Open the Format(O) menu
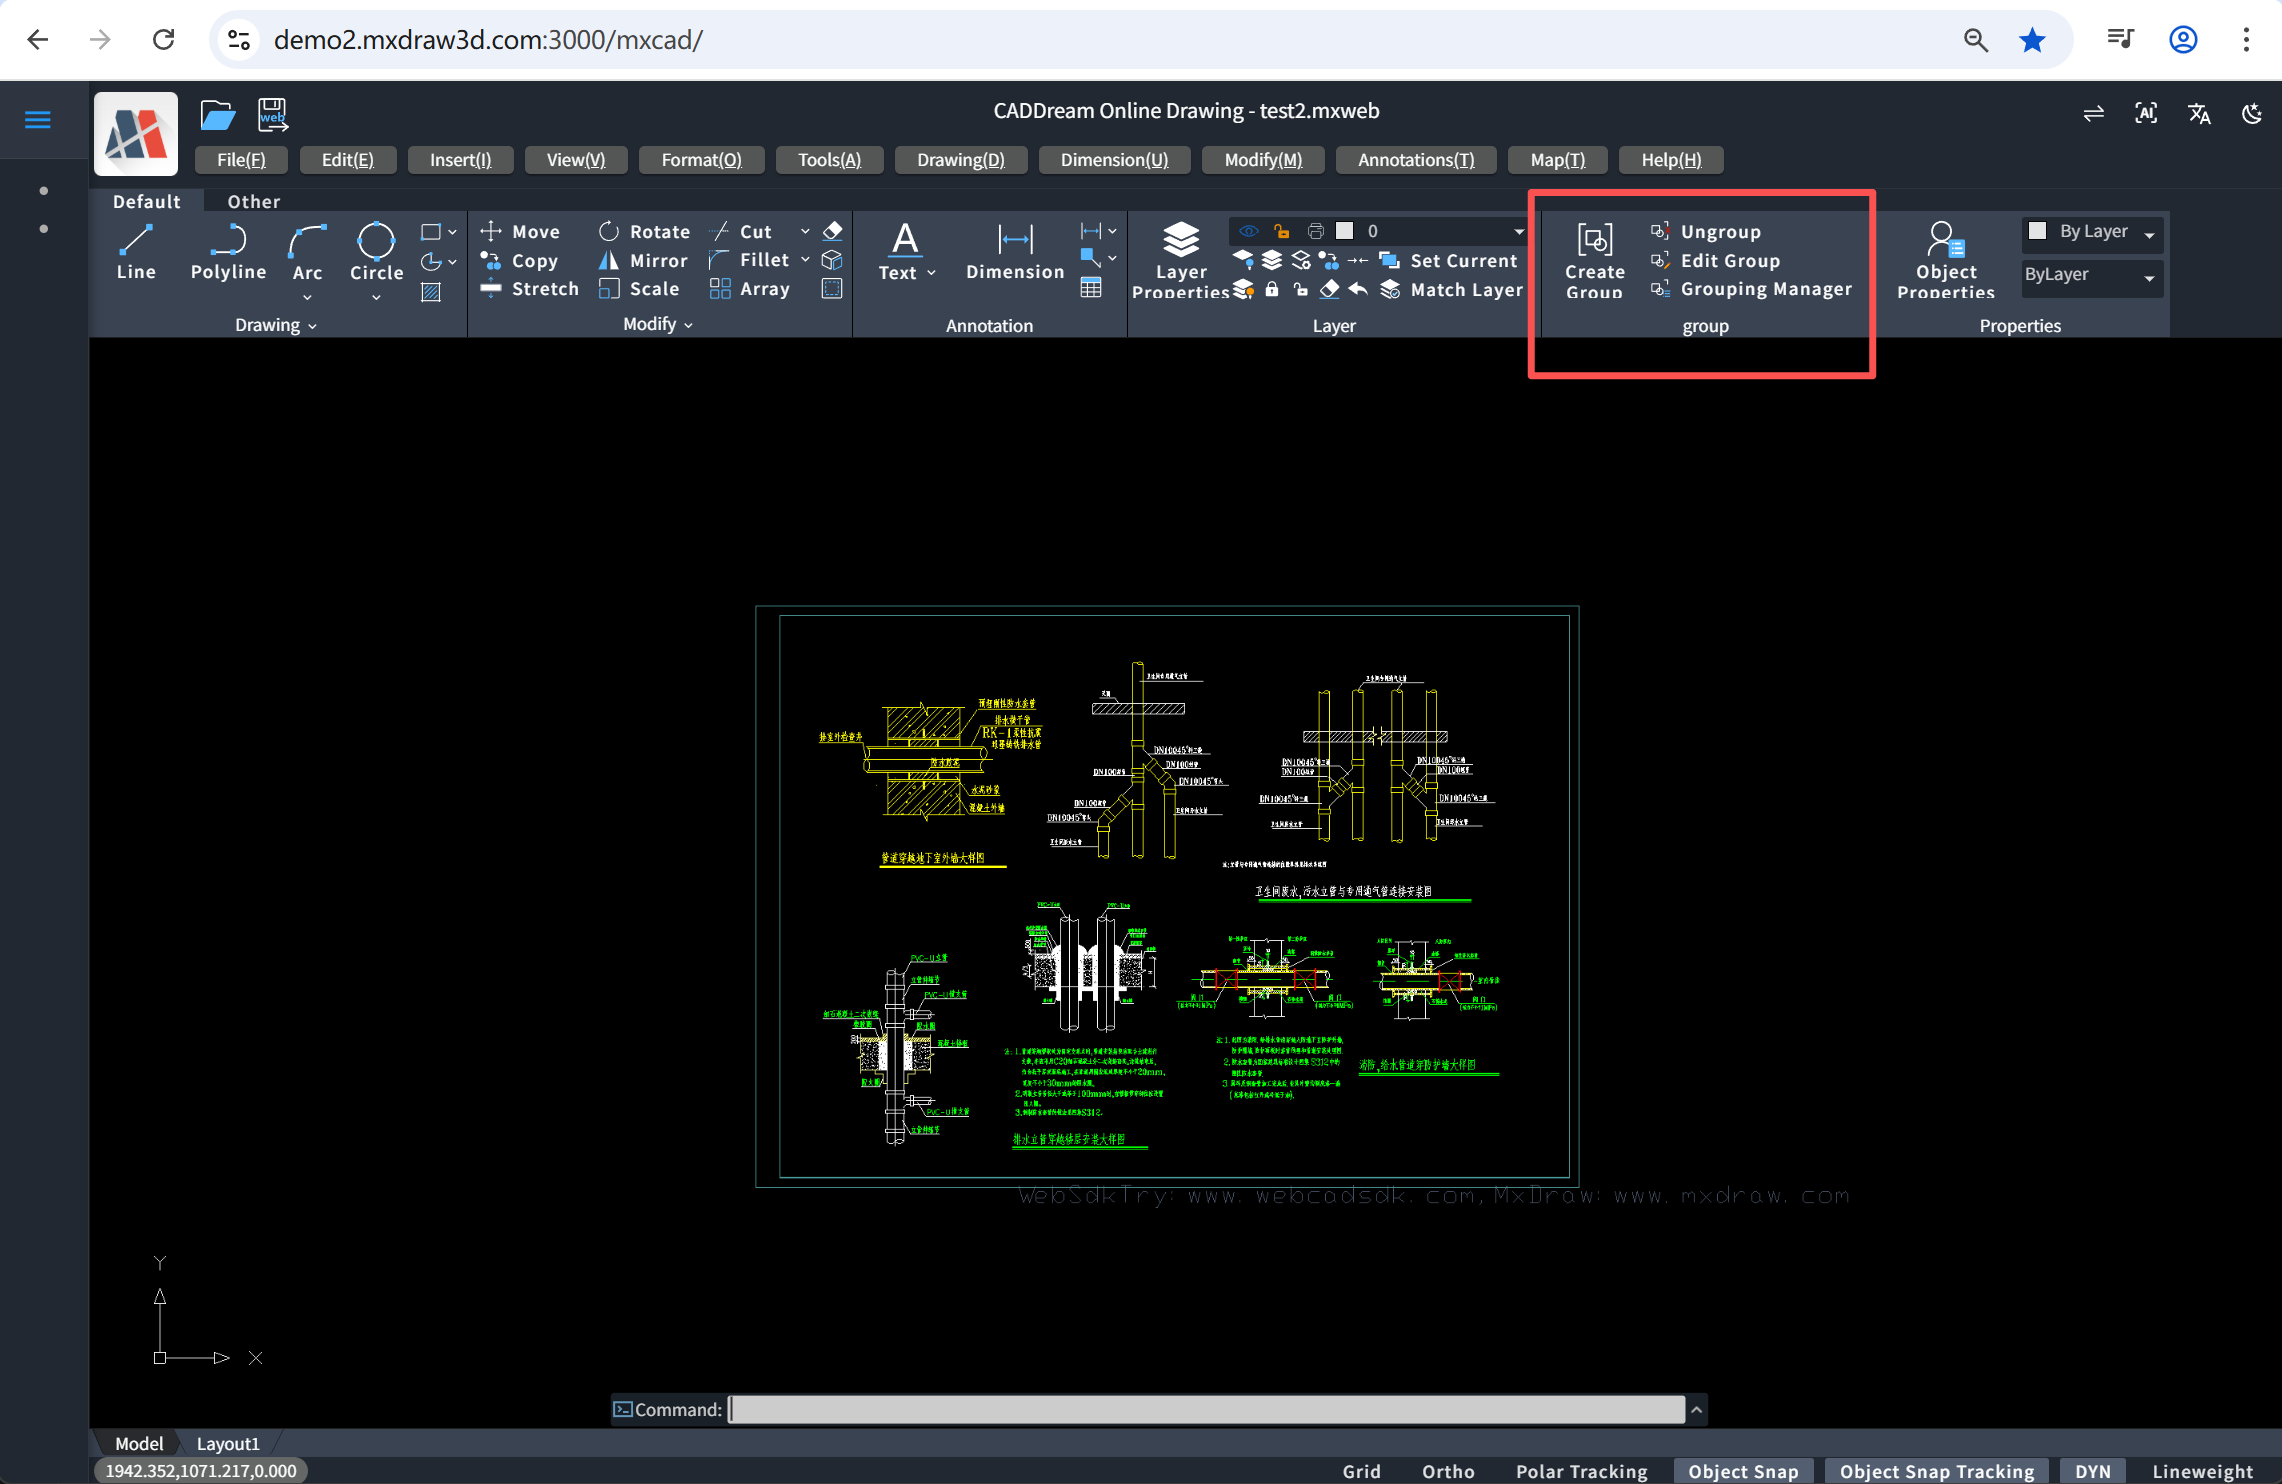The width and height of the screenshot is (2282, 1484). point(701,160)
